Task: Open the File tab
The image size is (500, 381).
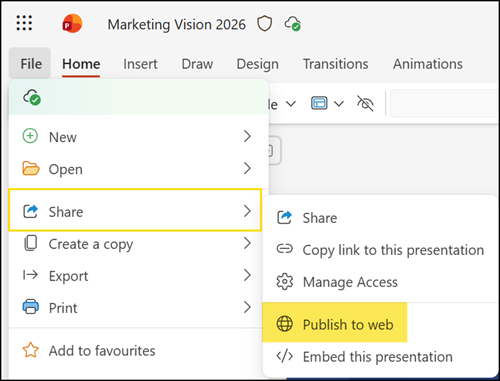Action: coord(30,63)
